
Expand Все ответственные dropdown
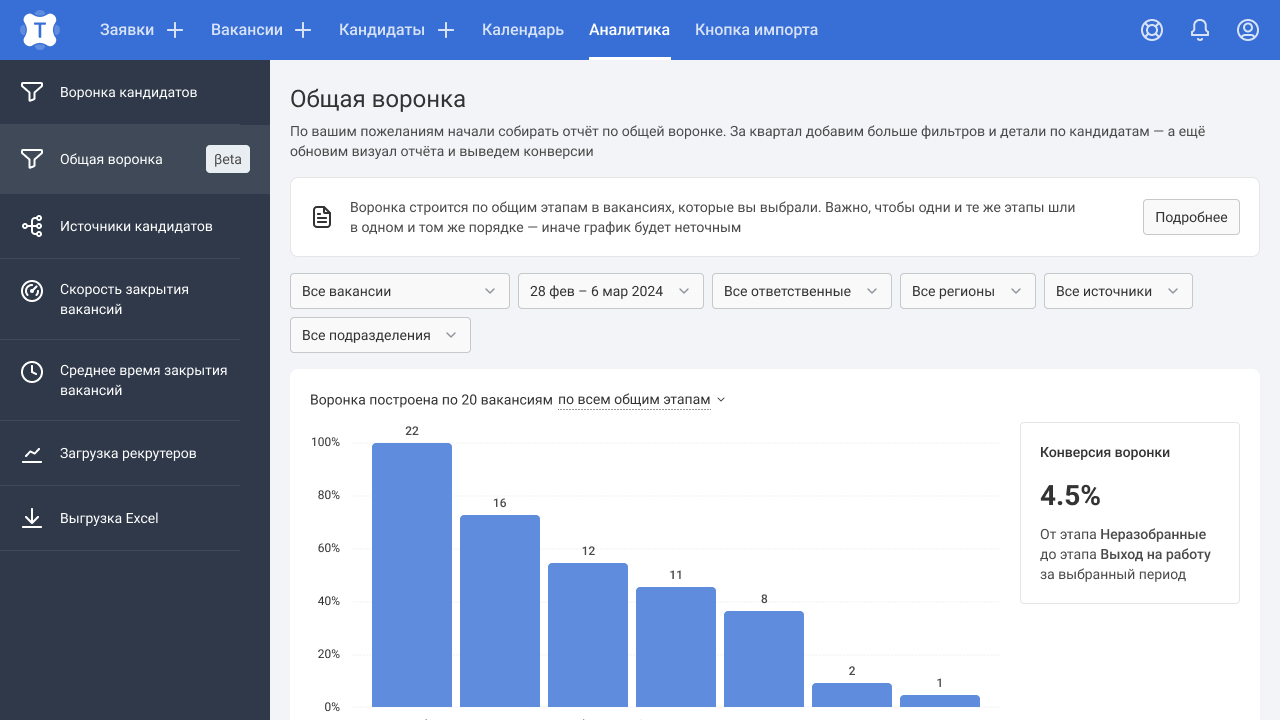coord(802,291)
